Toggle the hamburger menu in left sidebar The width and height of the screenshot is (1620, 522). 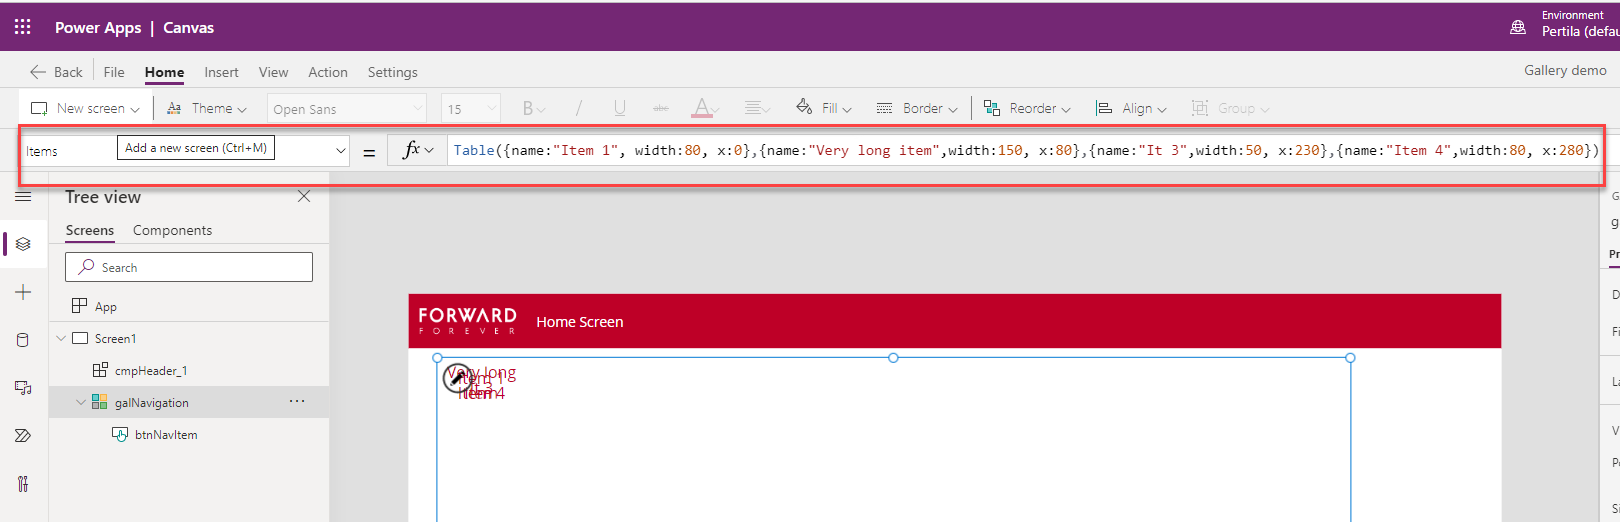[x=23, y=197]
